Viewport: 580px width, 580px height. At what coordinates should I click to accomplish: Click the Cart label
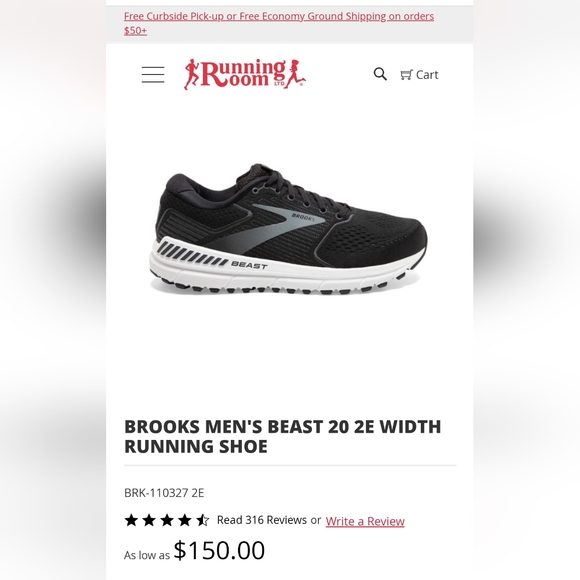(427, 75)
